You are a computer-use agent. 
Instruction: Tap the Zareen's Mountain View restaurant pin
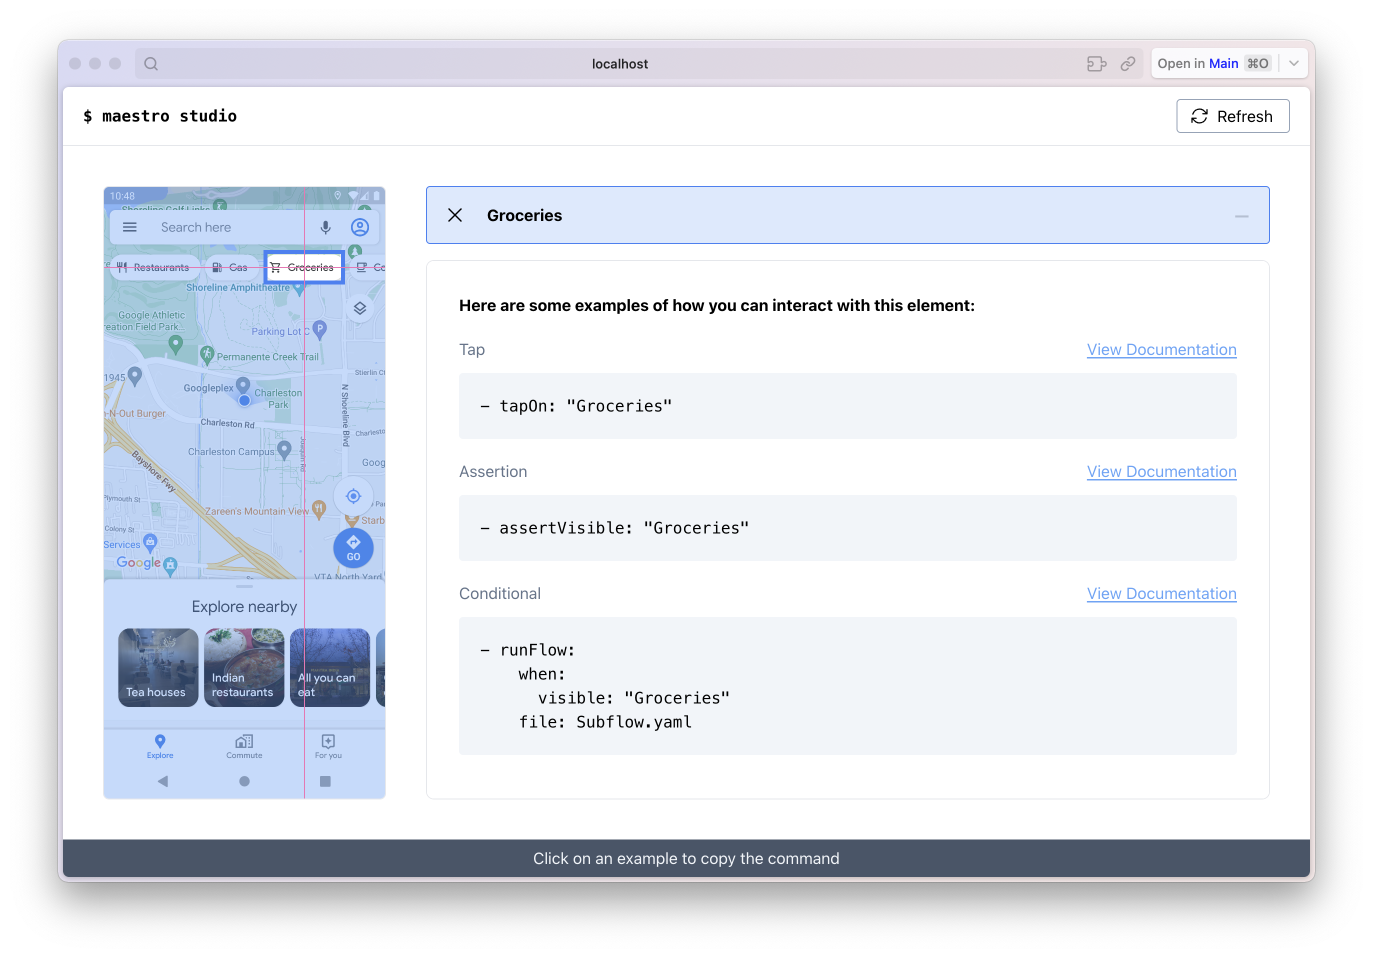point(319,509)
